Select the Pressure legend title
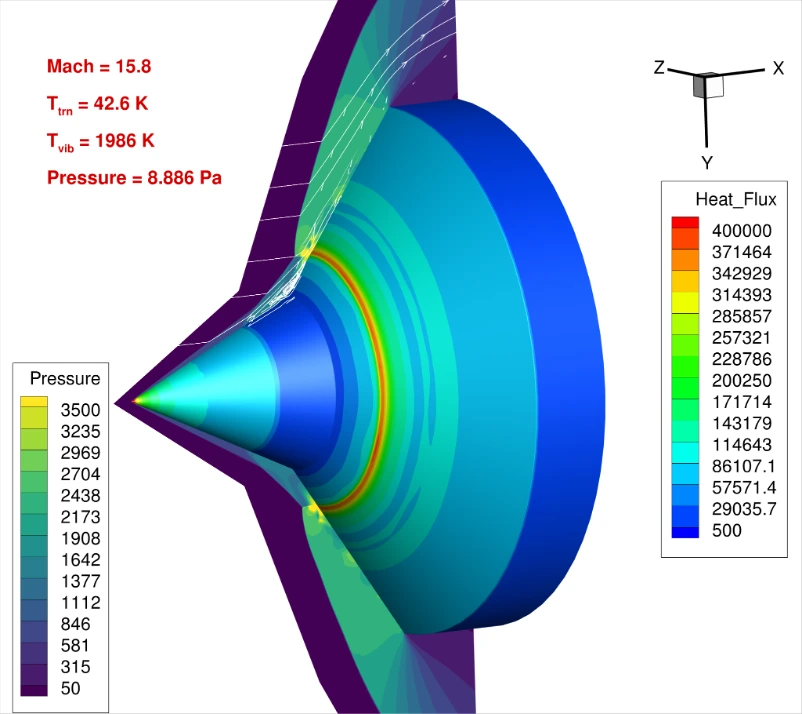 click(x=65, y=378)
